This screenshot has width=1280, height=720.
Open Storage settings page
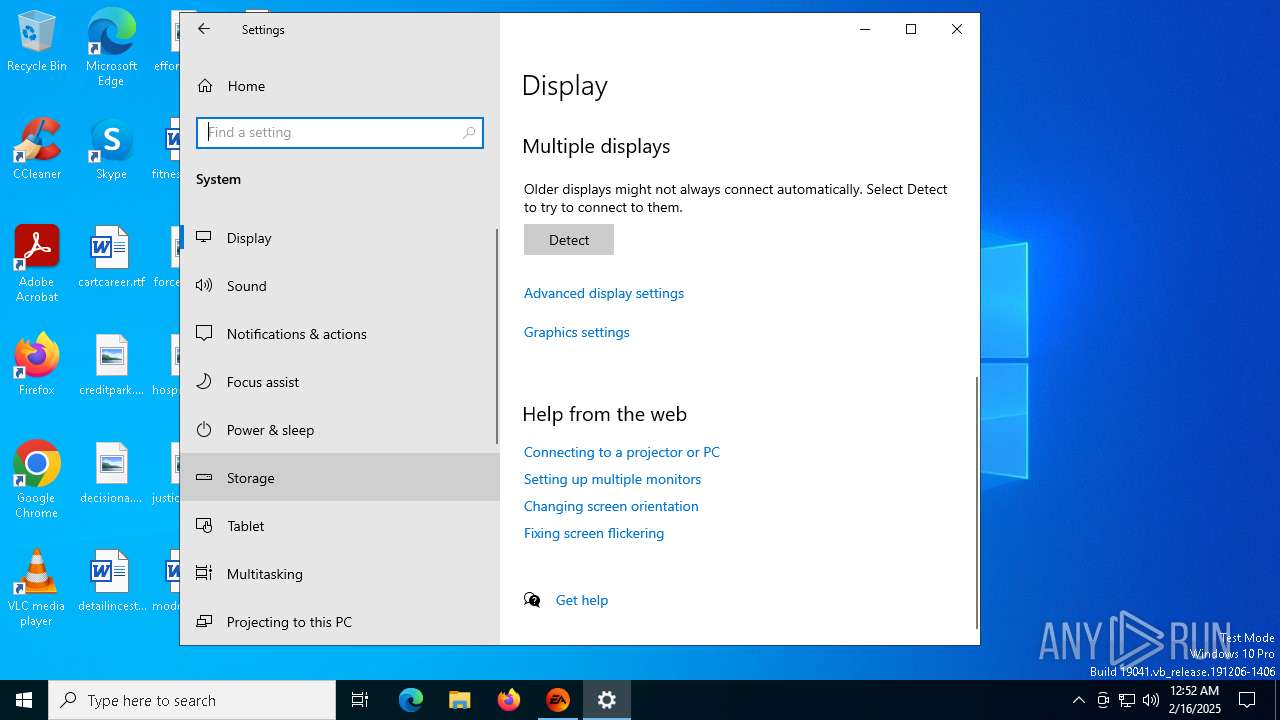click(x=340, y=478)
